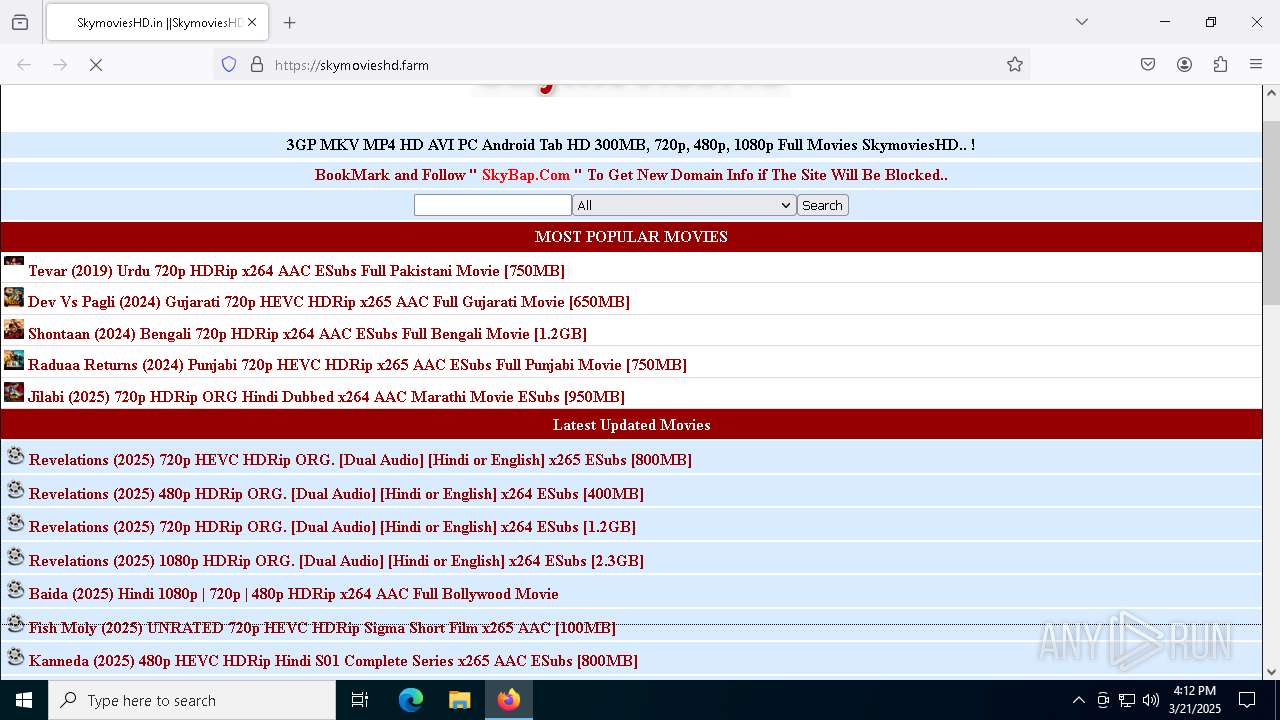Click film reel icon beside Revelations [400MB]
Image resolution: width=1280 pixels, height=720 pixels.
15,490
